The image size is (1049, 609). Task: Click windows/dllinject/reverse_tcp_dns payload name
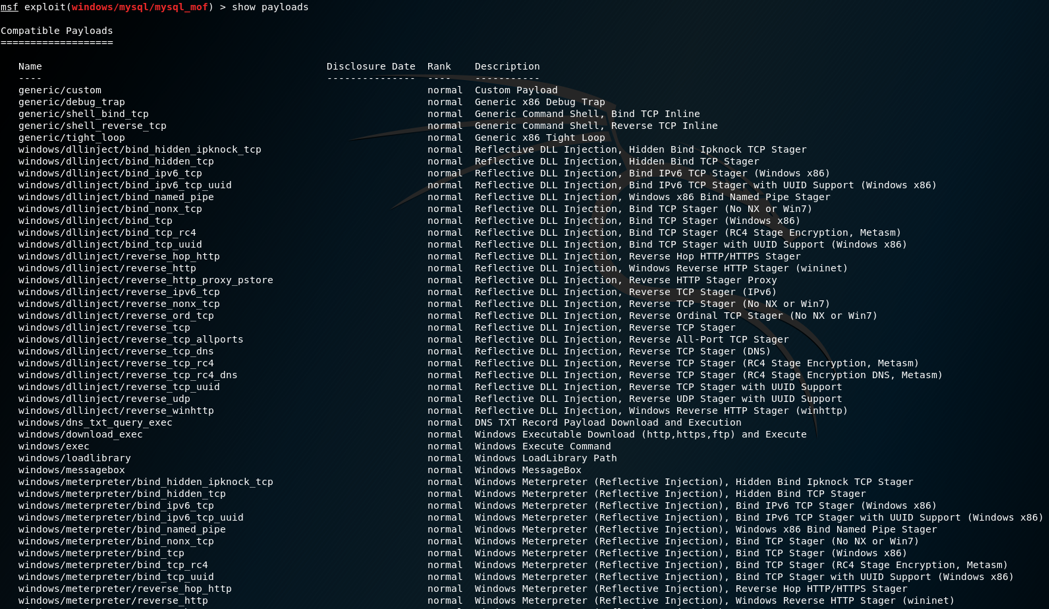pyautogui.click(x=116, y=352)
